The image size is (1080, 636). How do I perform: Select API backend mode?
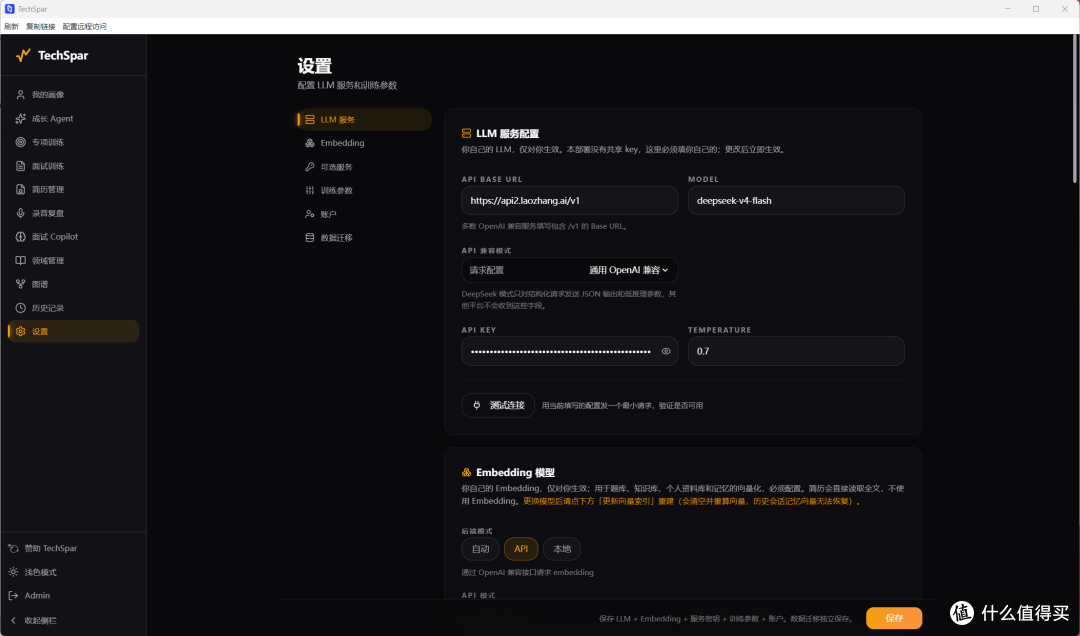click(521, 549)
